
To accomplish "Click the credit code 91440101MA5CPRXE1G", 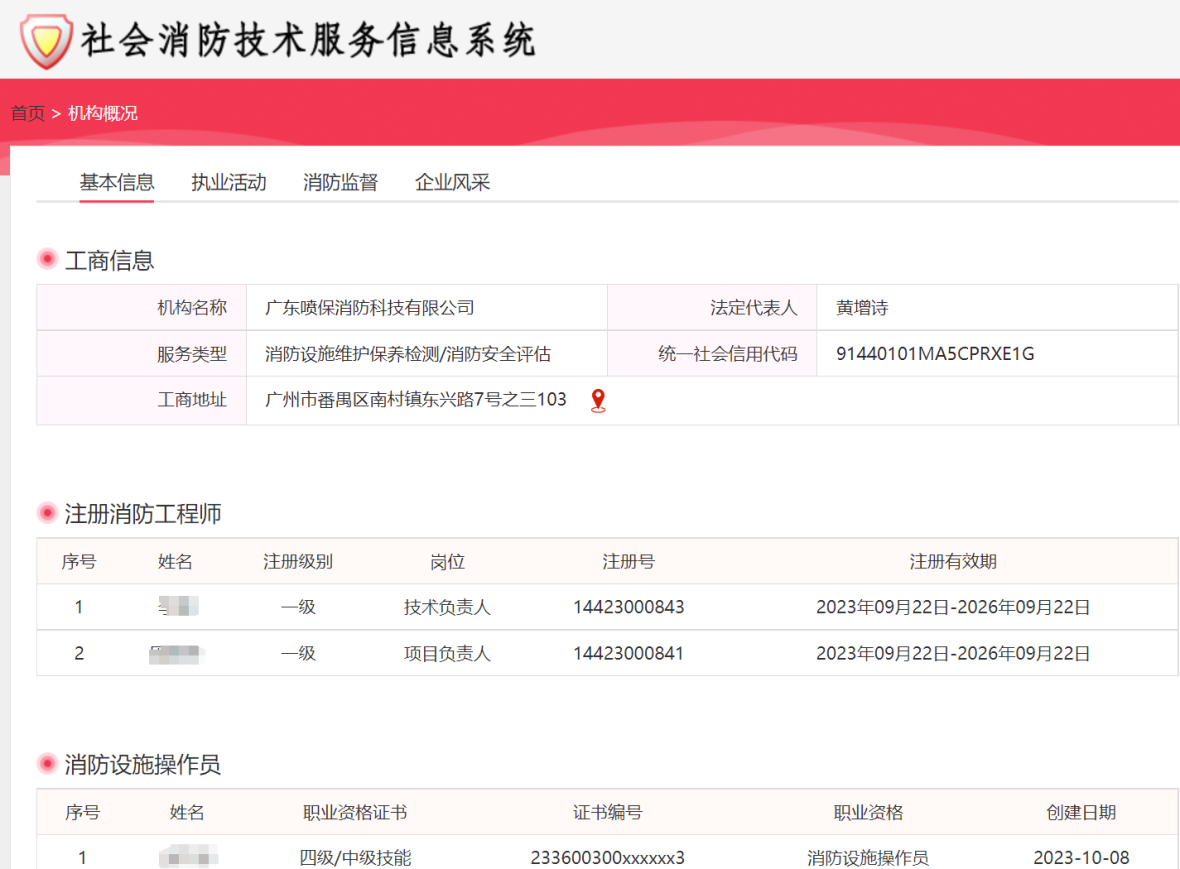I will point(935,354).
